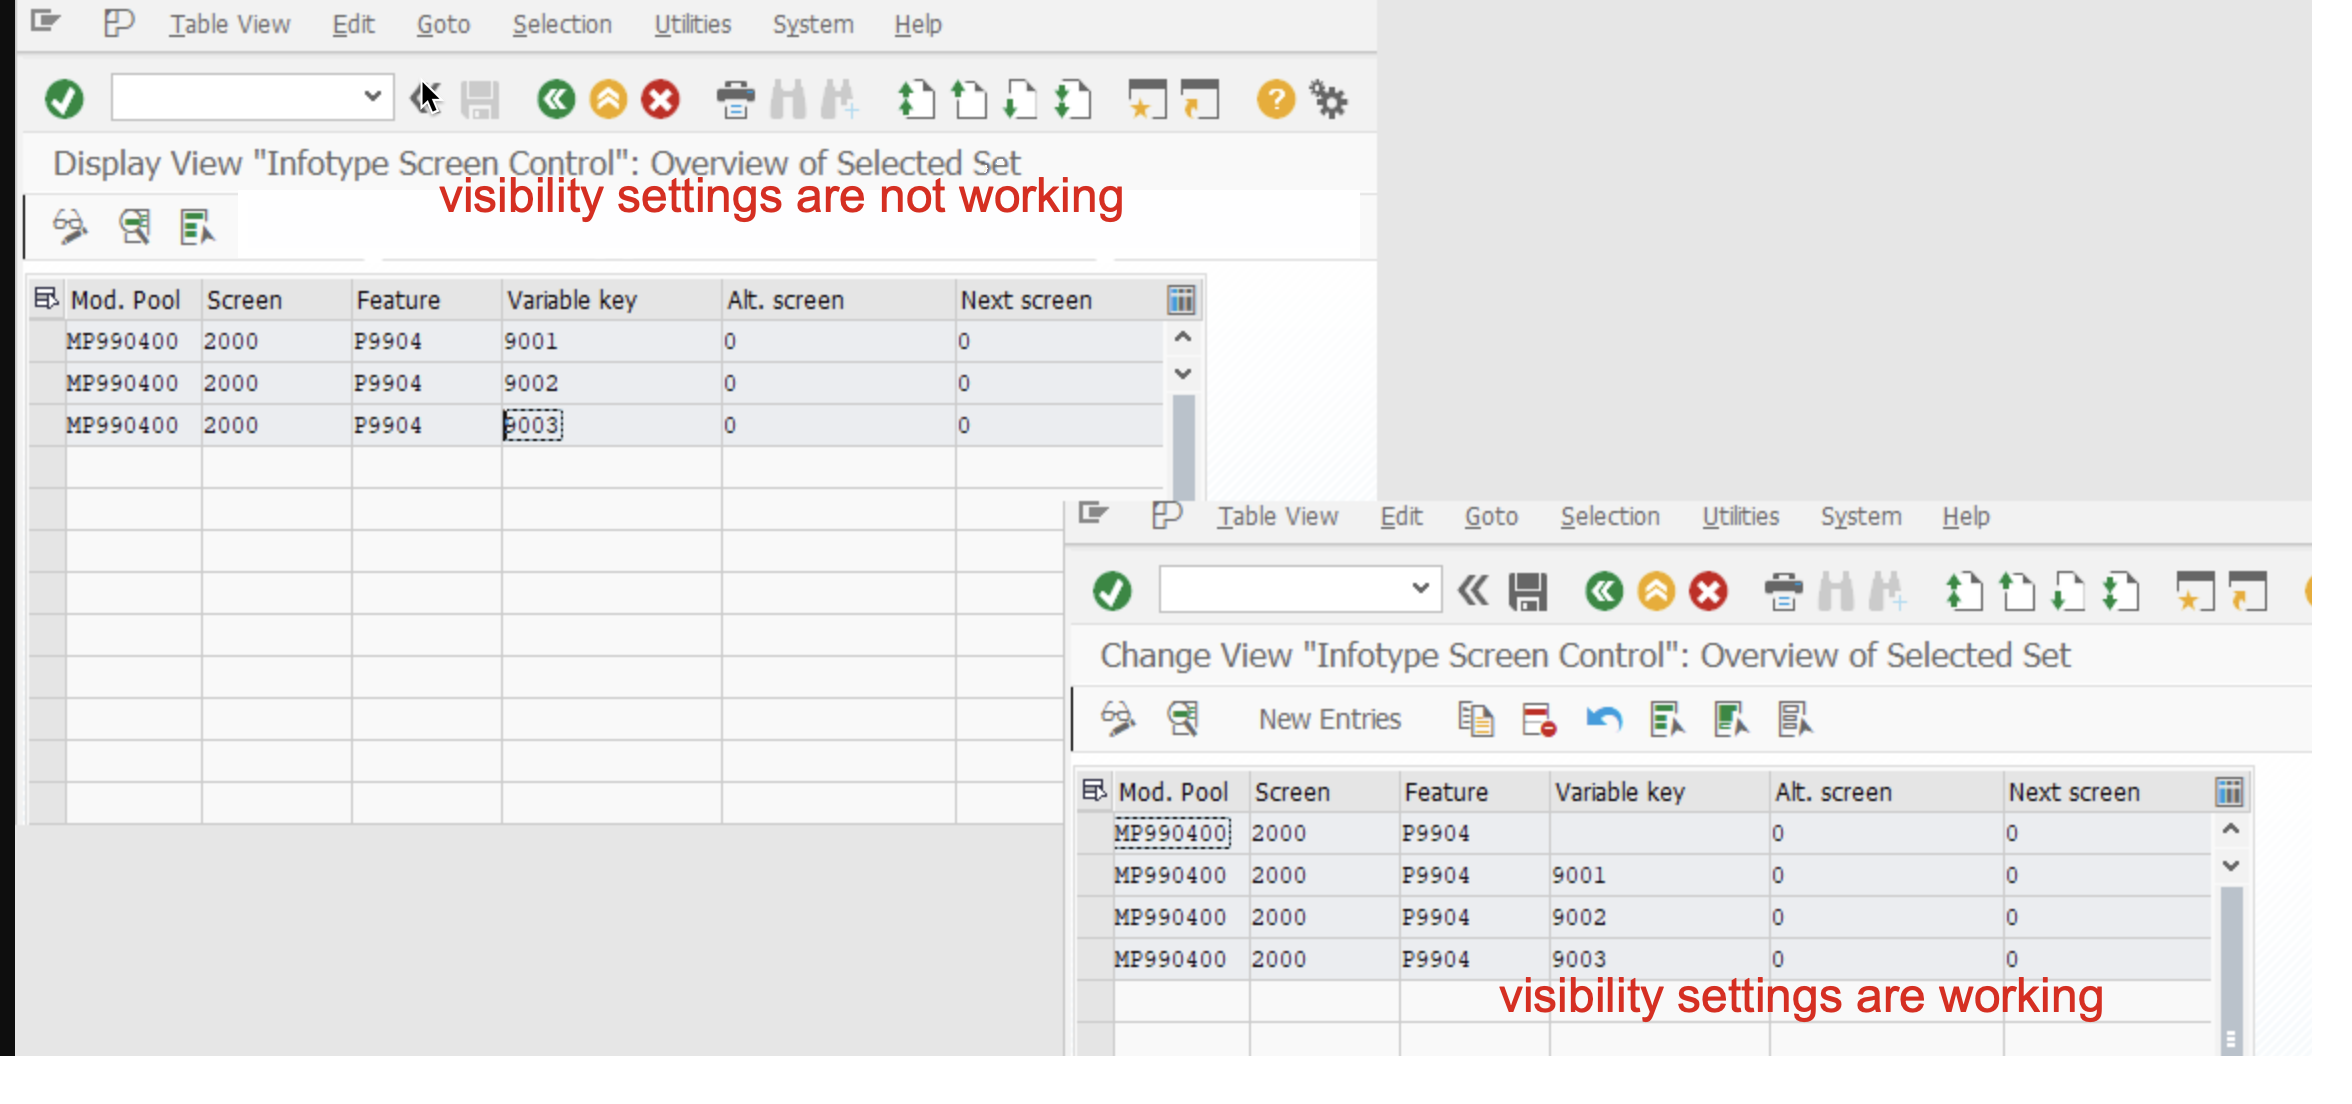Click yellow Help question mark icon
Image resolution: width=2352 pixels, height=1104 pixels.
[x=1276, y=99]
